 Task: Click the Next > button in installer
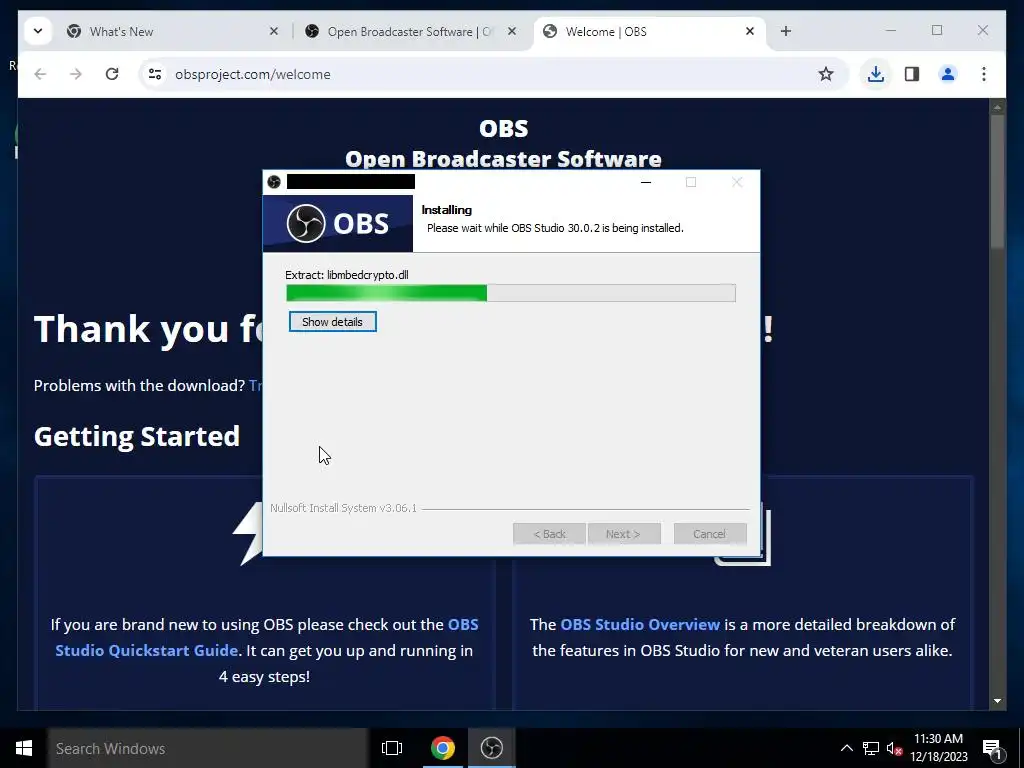(624, 534)
